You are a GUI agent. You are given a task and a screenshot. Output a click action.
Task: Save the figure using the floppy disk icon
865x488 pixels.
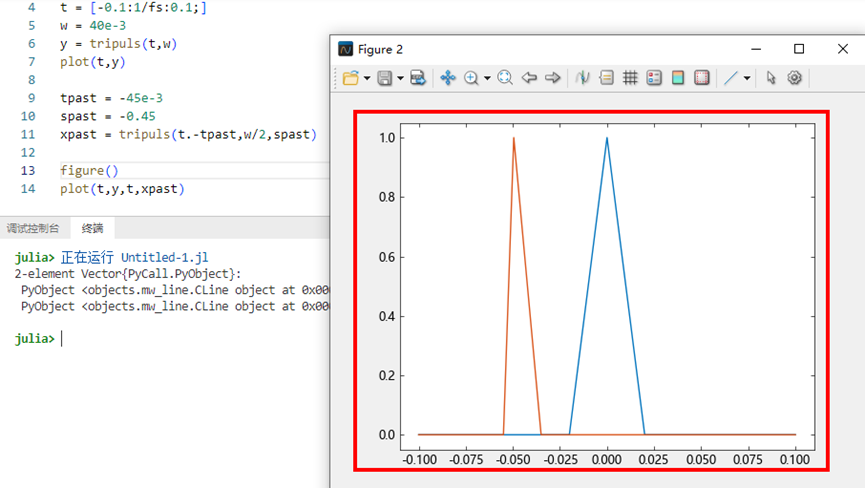[385, 78]
